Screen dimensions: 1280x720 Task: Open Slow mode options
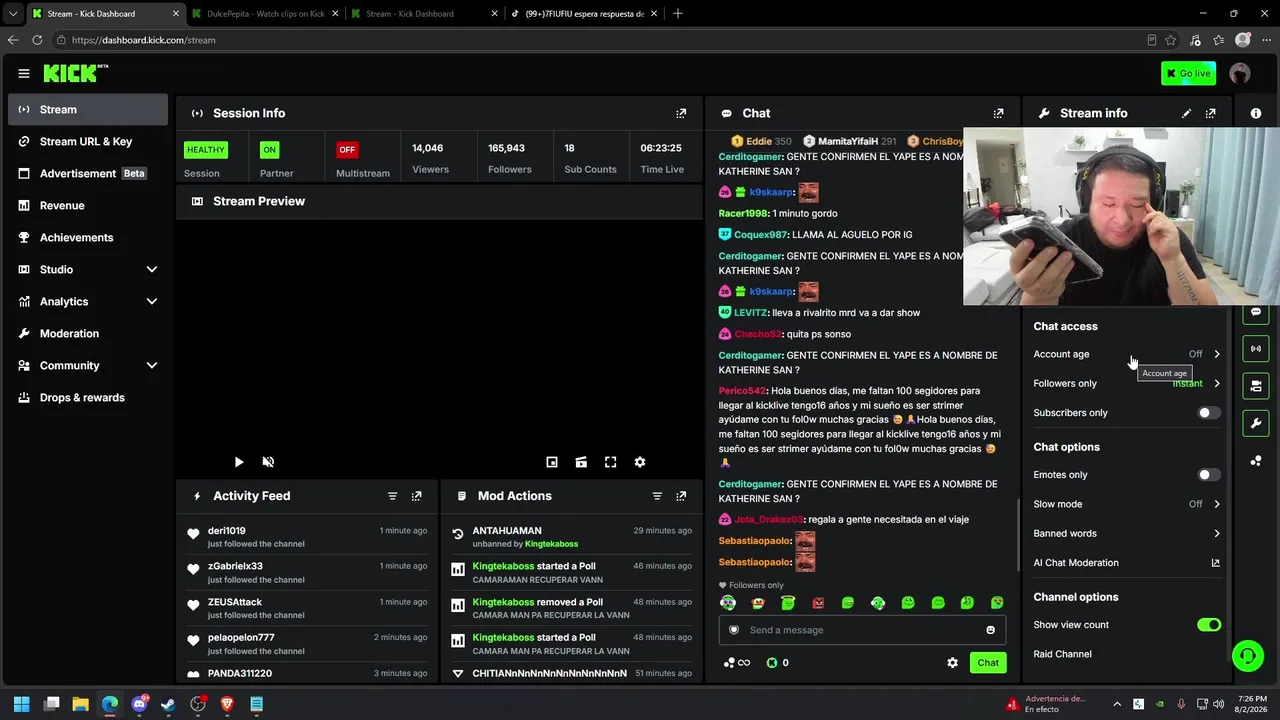point(1127,504)
